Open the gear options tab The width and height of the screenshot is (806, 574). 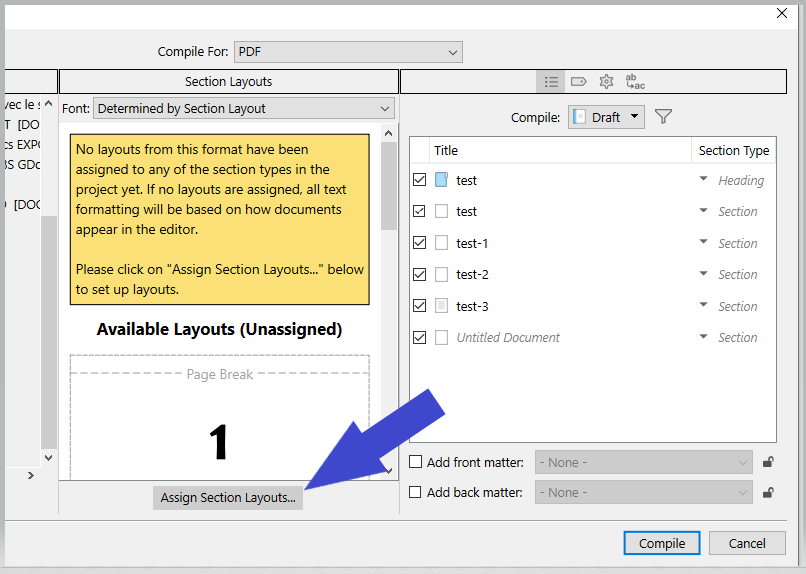point(606,82)
